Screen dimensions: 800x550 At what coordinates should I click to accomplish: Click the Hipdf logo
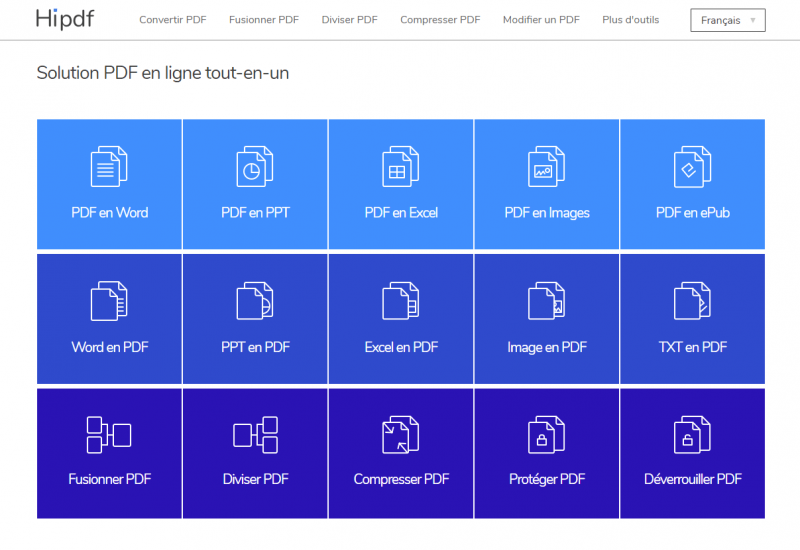coord(66,19)
